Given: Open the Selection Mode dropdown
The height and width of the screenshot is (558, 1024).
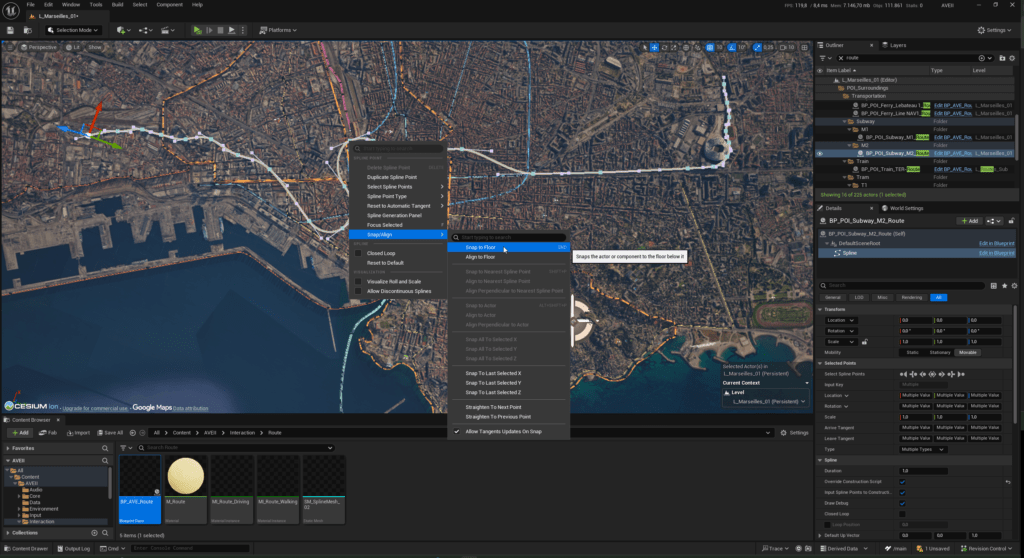Looking at the screenshot, I should coord(74,30).
